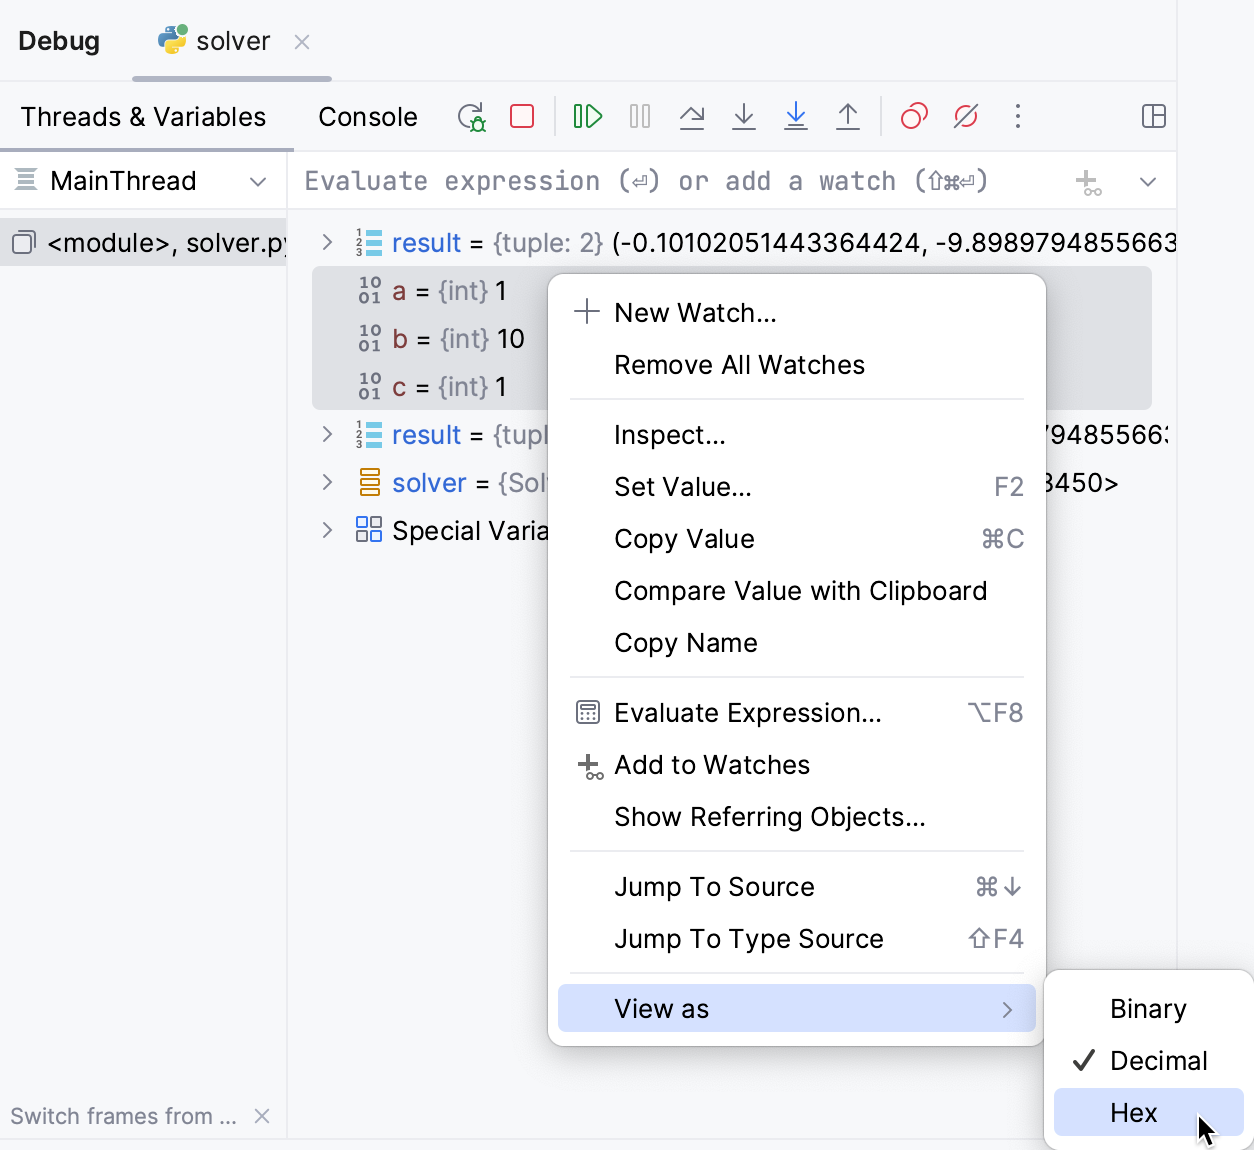
Task: Open View Breakpoints dialog
Action: pyautogui.click(x=913, y=116)
